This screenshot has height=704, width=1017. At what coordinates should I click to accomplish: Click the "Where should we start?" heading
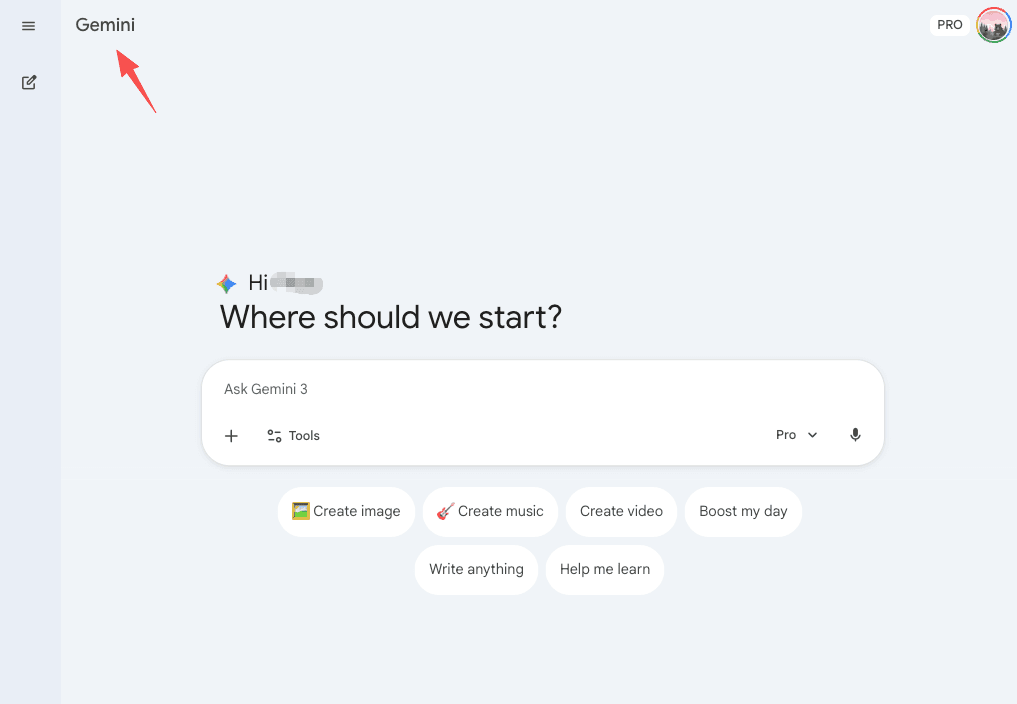(x=391, y=318)
